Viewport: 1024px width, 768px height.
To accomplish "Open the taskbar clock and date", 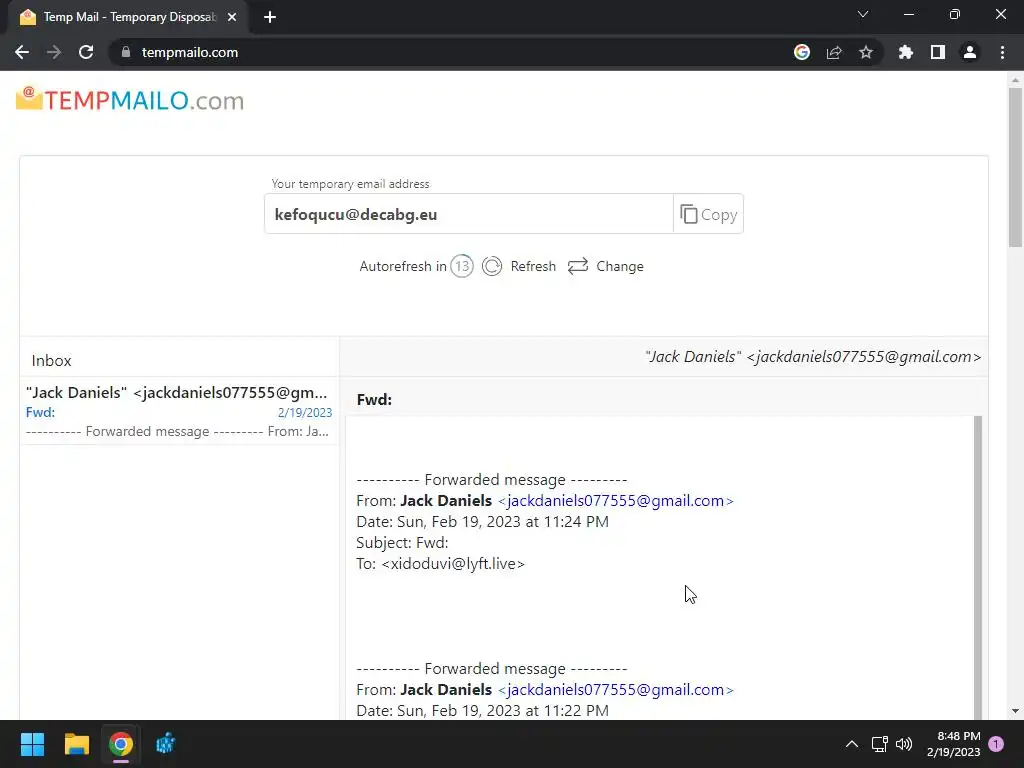I will (x=953, y=744).
